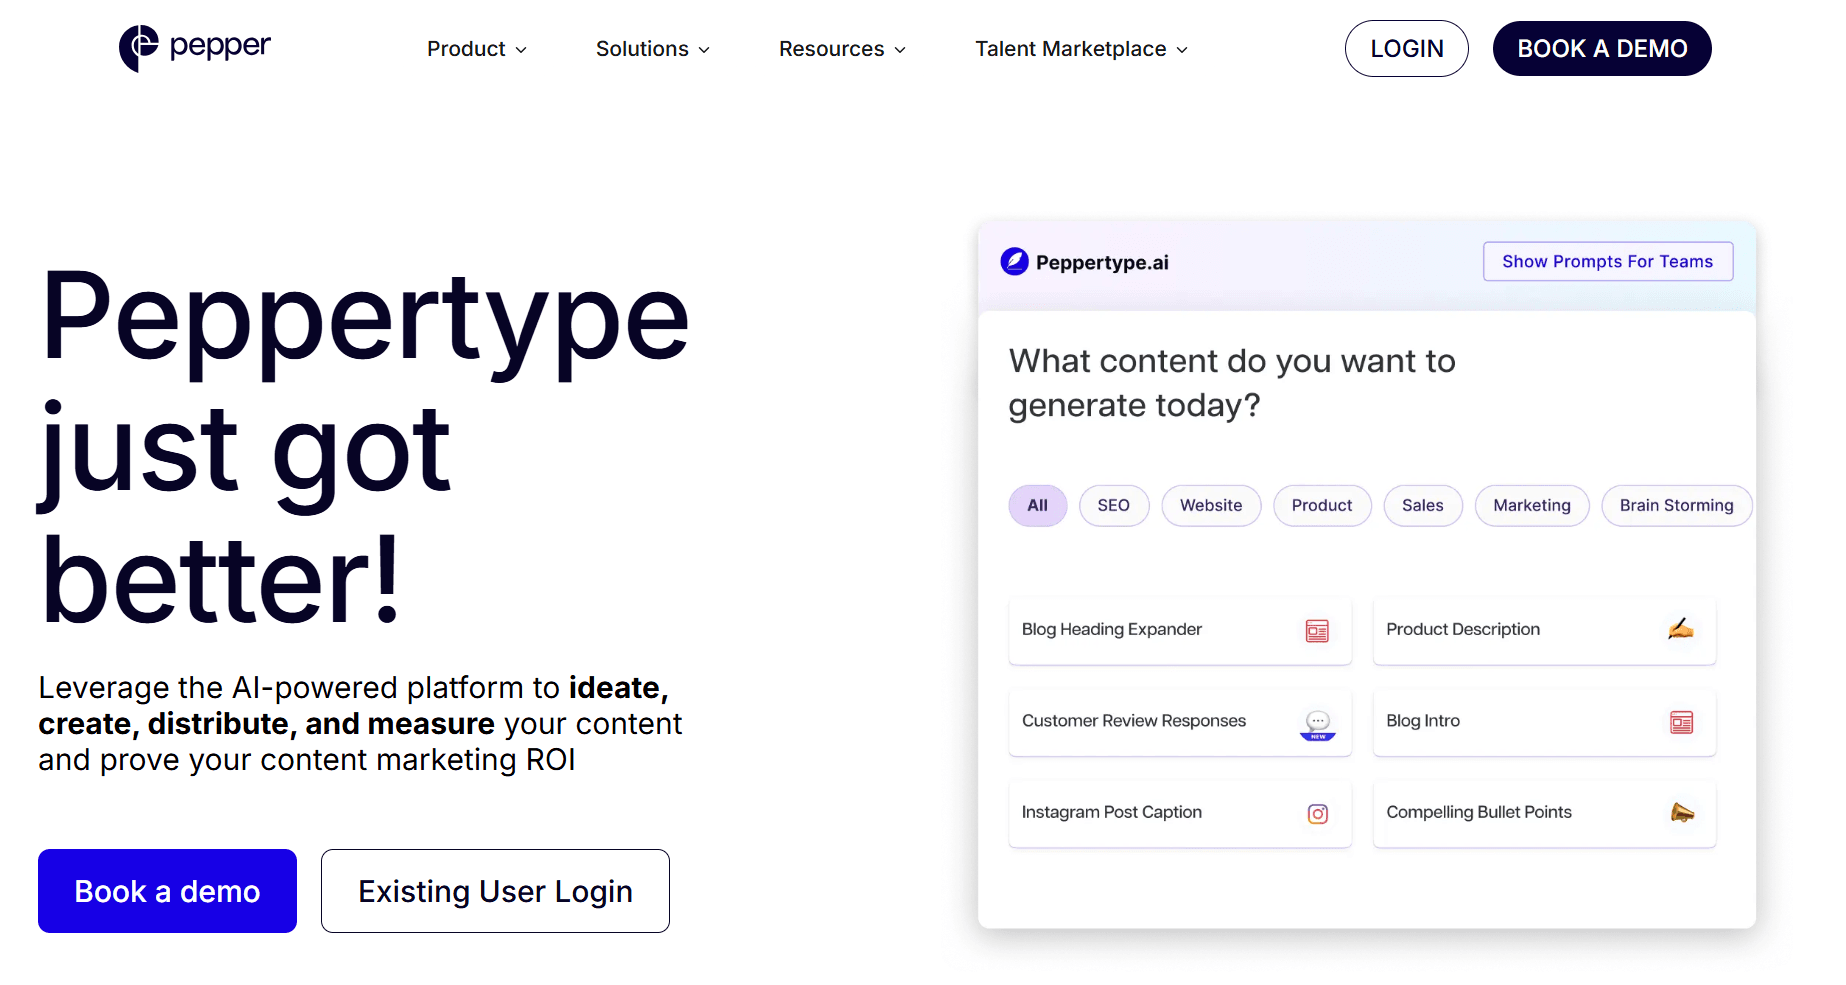Select the Product filter pill

coord(1322,506)
